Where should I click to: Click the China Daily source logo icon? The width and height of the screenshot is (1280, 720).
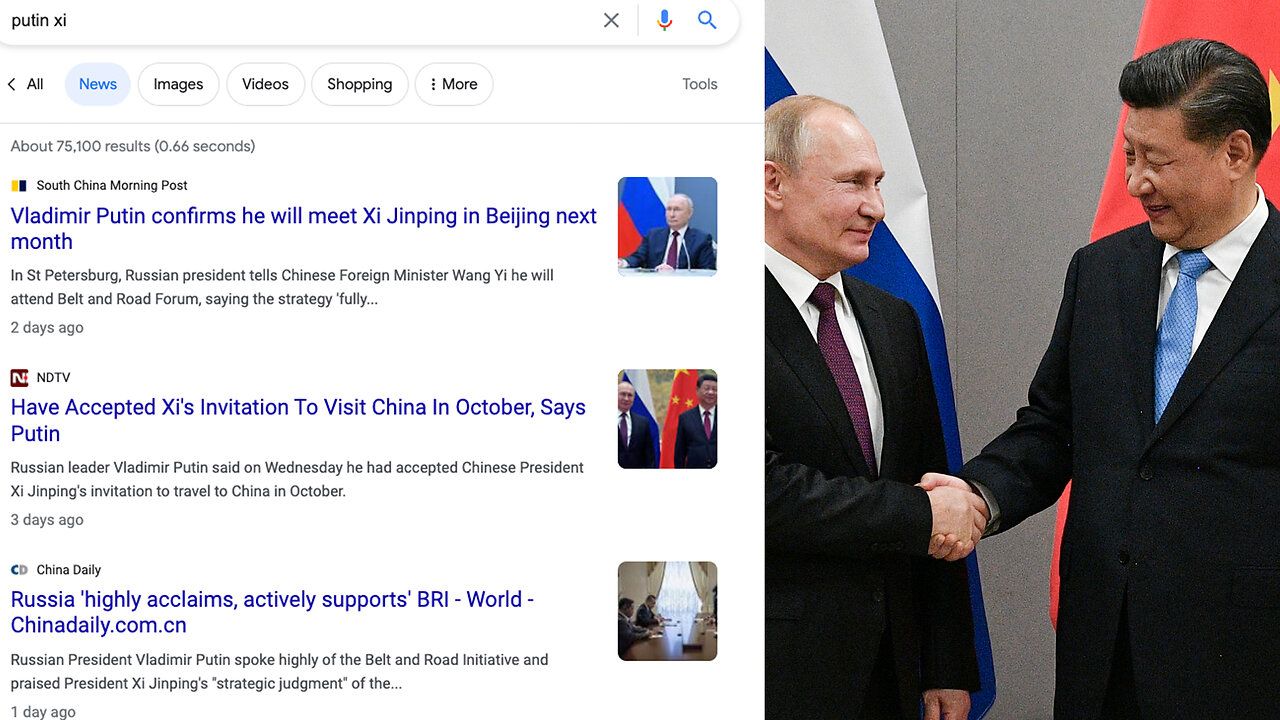pyautogui.click(x=19, y=570)
